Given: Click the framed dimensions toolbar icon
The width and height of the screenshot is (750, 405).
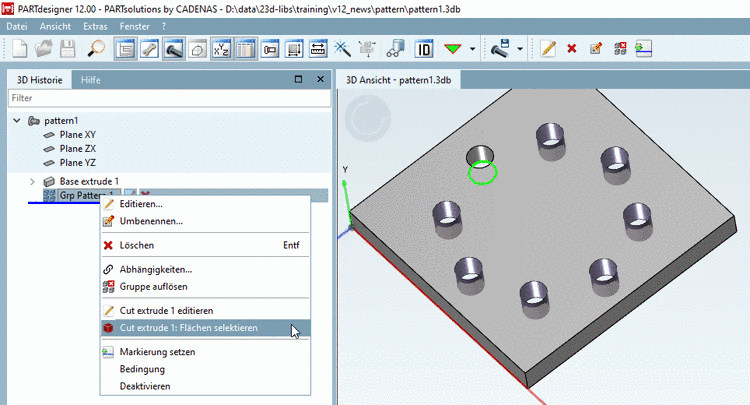Looking at the screenshot, I should (294, 49).
